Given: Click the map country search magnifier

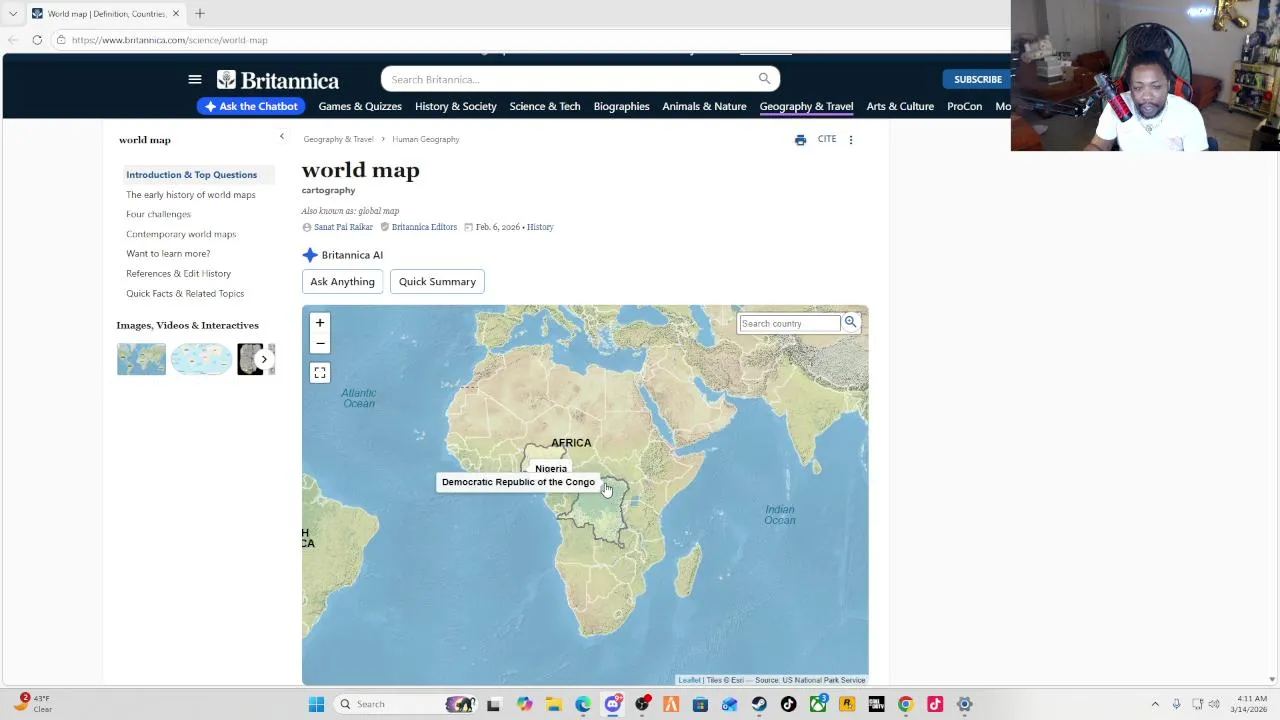Looking at the screenshot, I should 850,322.
